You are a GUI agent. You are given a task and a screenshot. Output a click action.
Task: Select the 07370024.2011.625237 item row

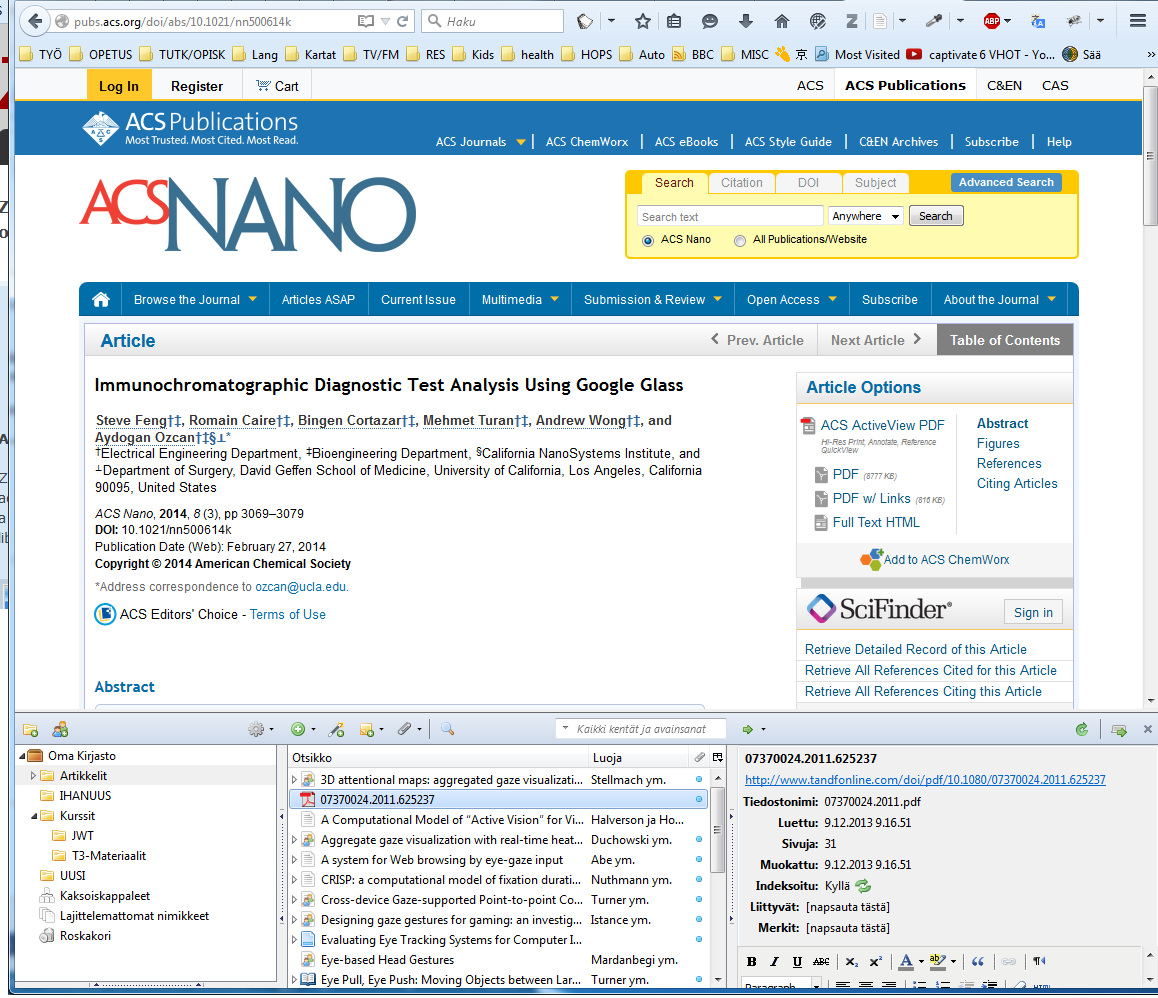[499, 799]
